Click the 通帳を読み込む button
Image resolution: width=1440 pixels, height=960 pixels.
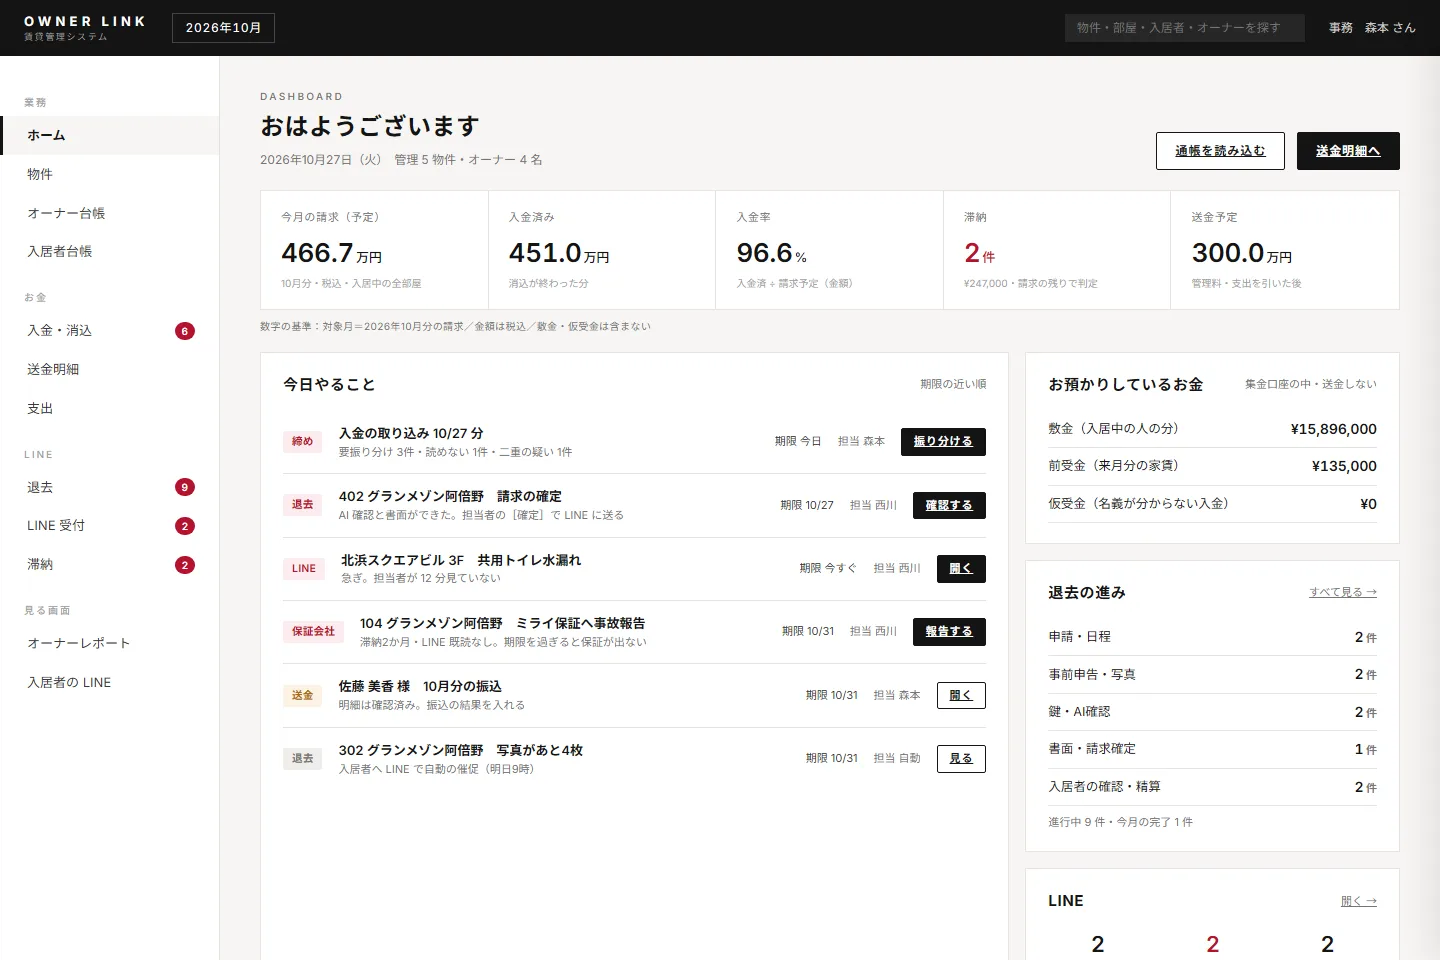pyautogui.click(x=1220, y=151)
